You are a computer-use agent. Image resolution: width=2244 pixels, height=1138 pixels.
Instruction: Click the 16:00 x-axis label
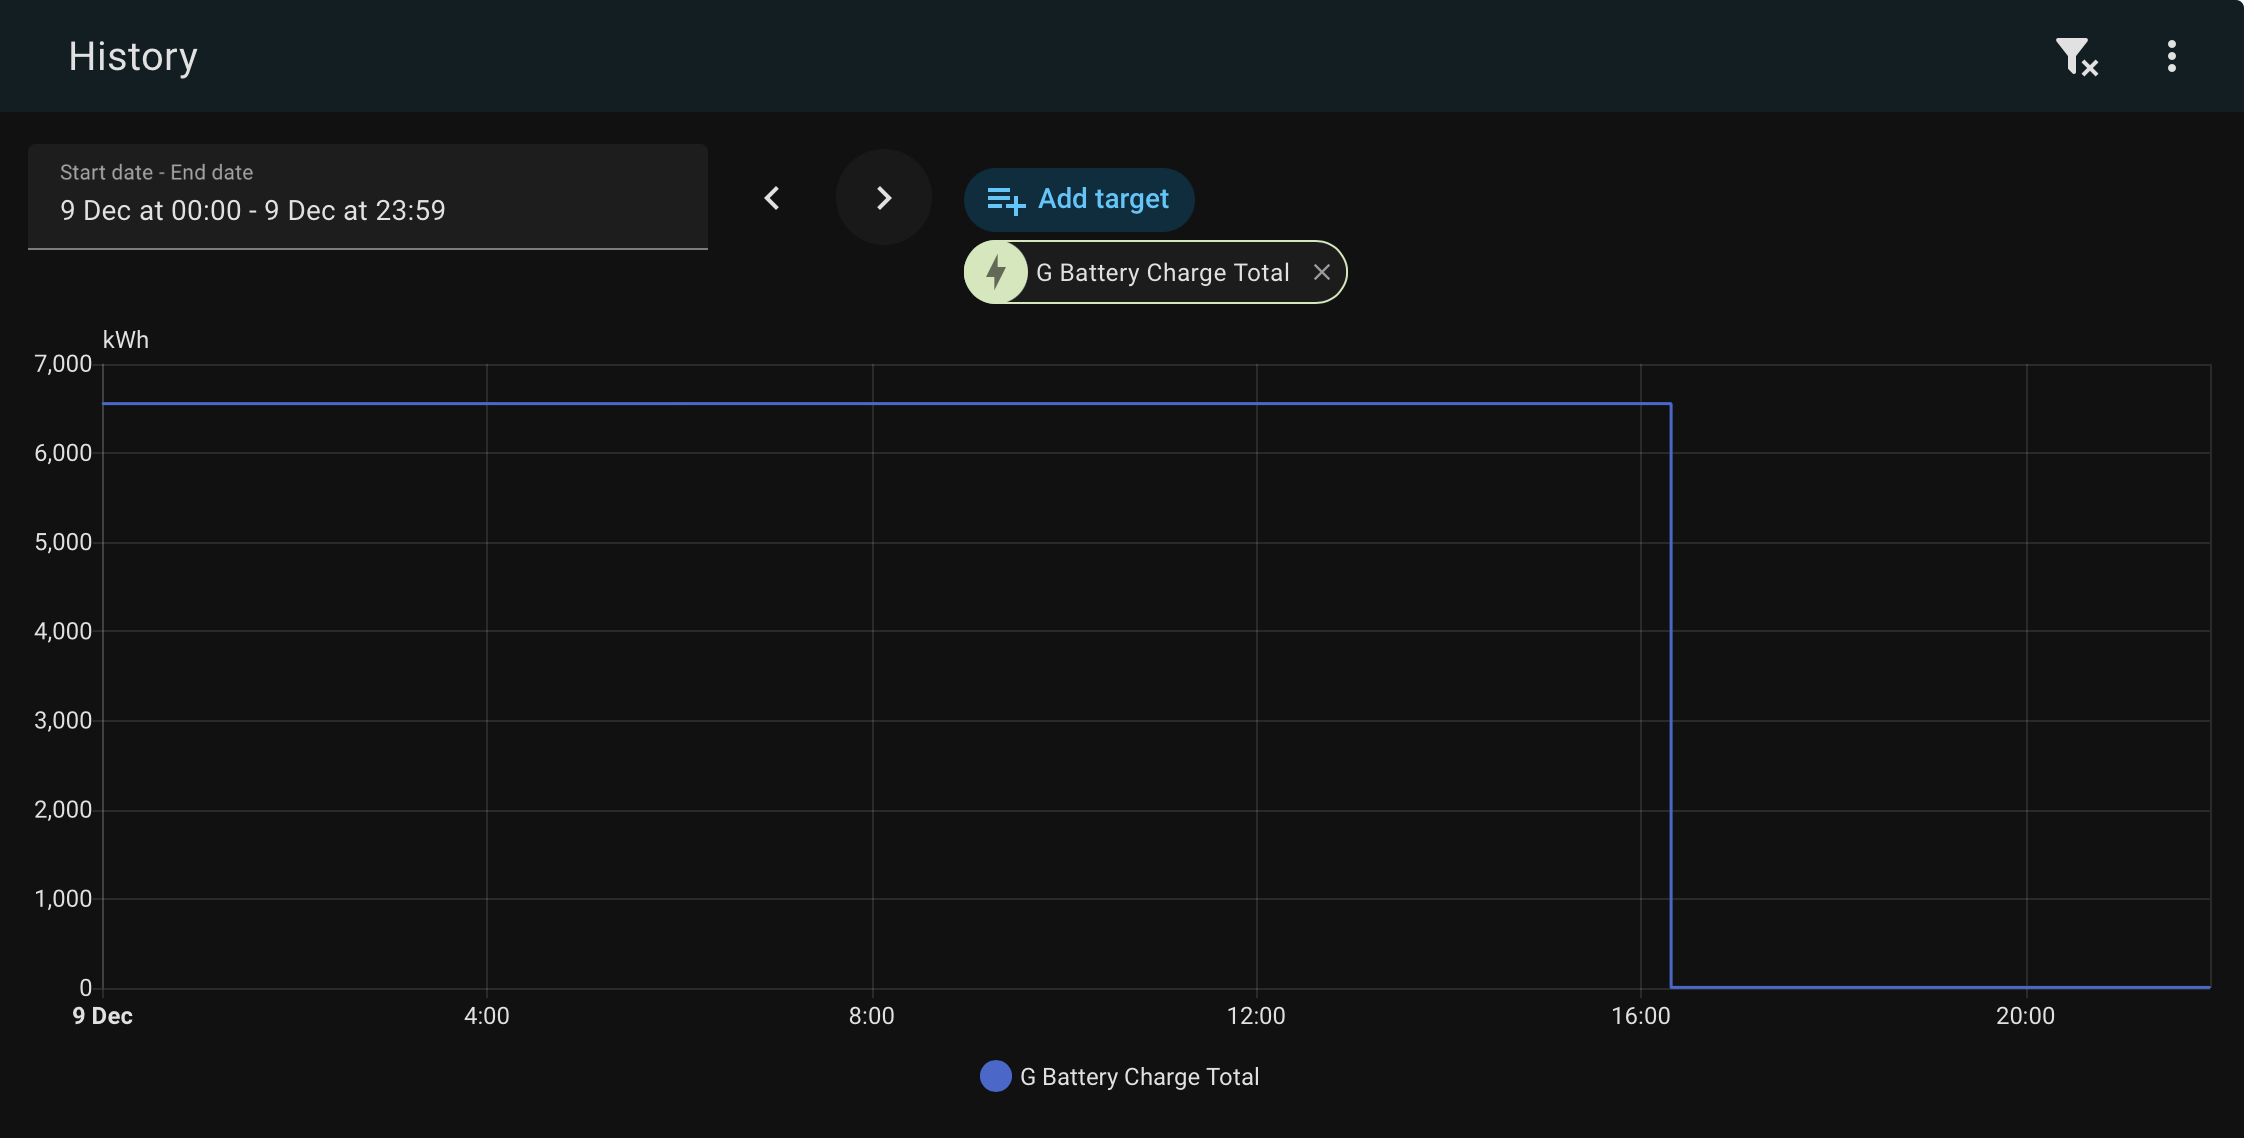[x=1641, y=1016]
